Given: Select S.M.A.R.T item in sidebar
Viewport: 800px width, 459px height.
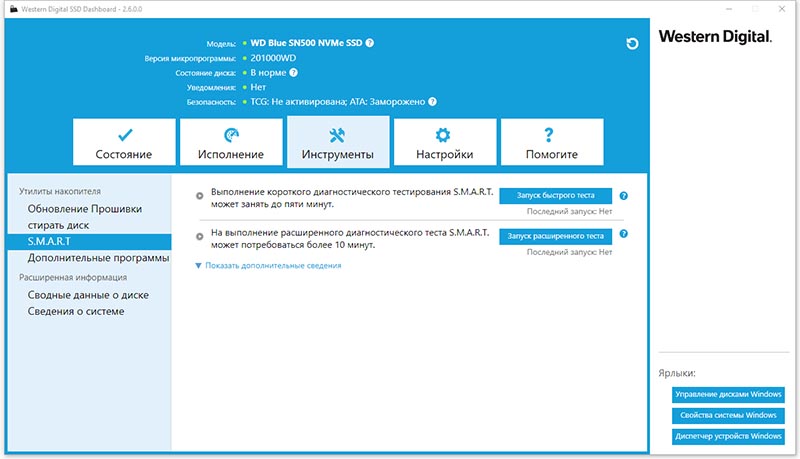Looking at the screenshot, I should click(89, 242).
